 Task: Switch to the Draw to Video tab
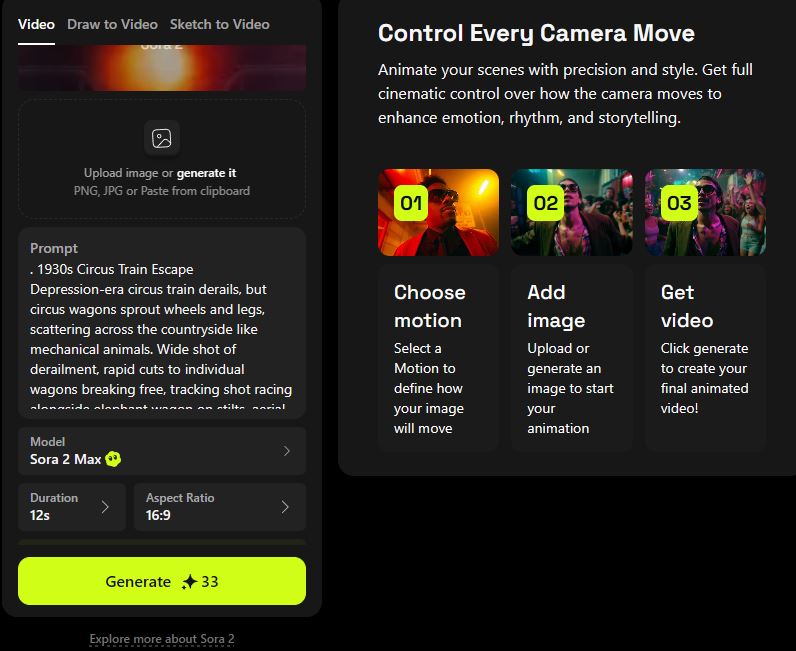[x=112, y=24]
